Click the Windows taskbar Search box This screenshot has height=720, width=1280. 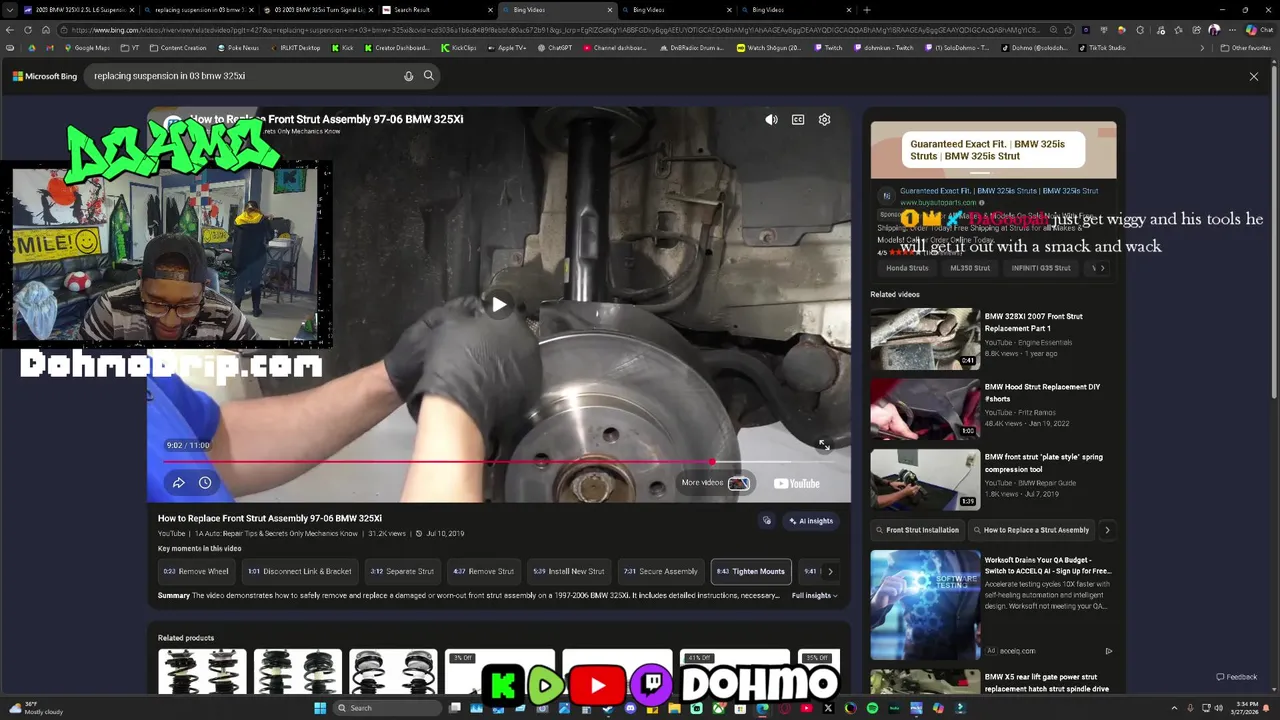point(388,708)
